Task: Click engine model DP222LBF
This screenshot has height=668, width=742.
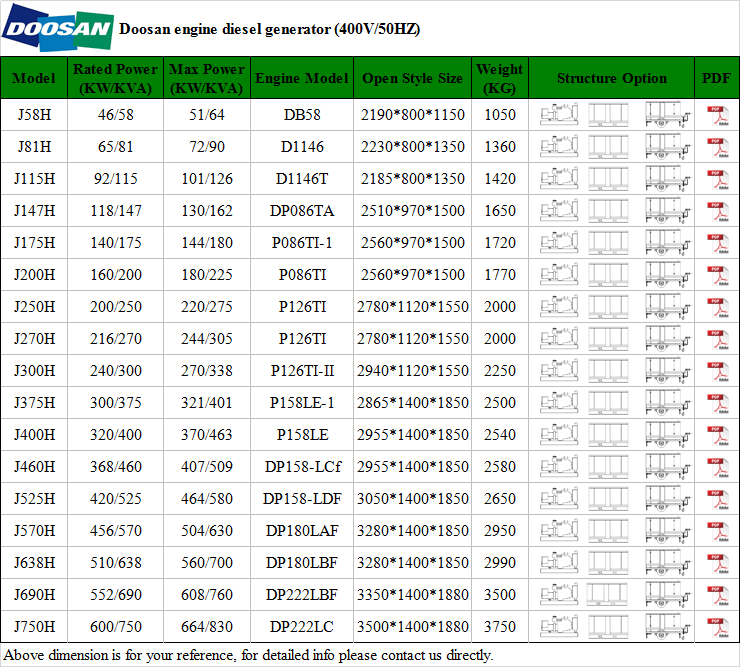Action: point(302,595)
